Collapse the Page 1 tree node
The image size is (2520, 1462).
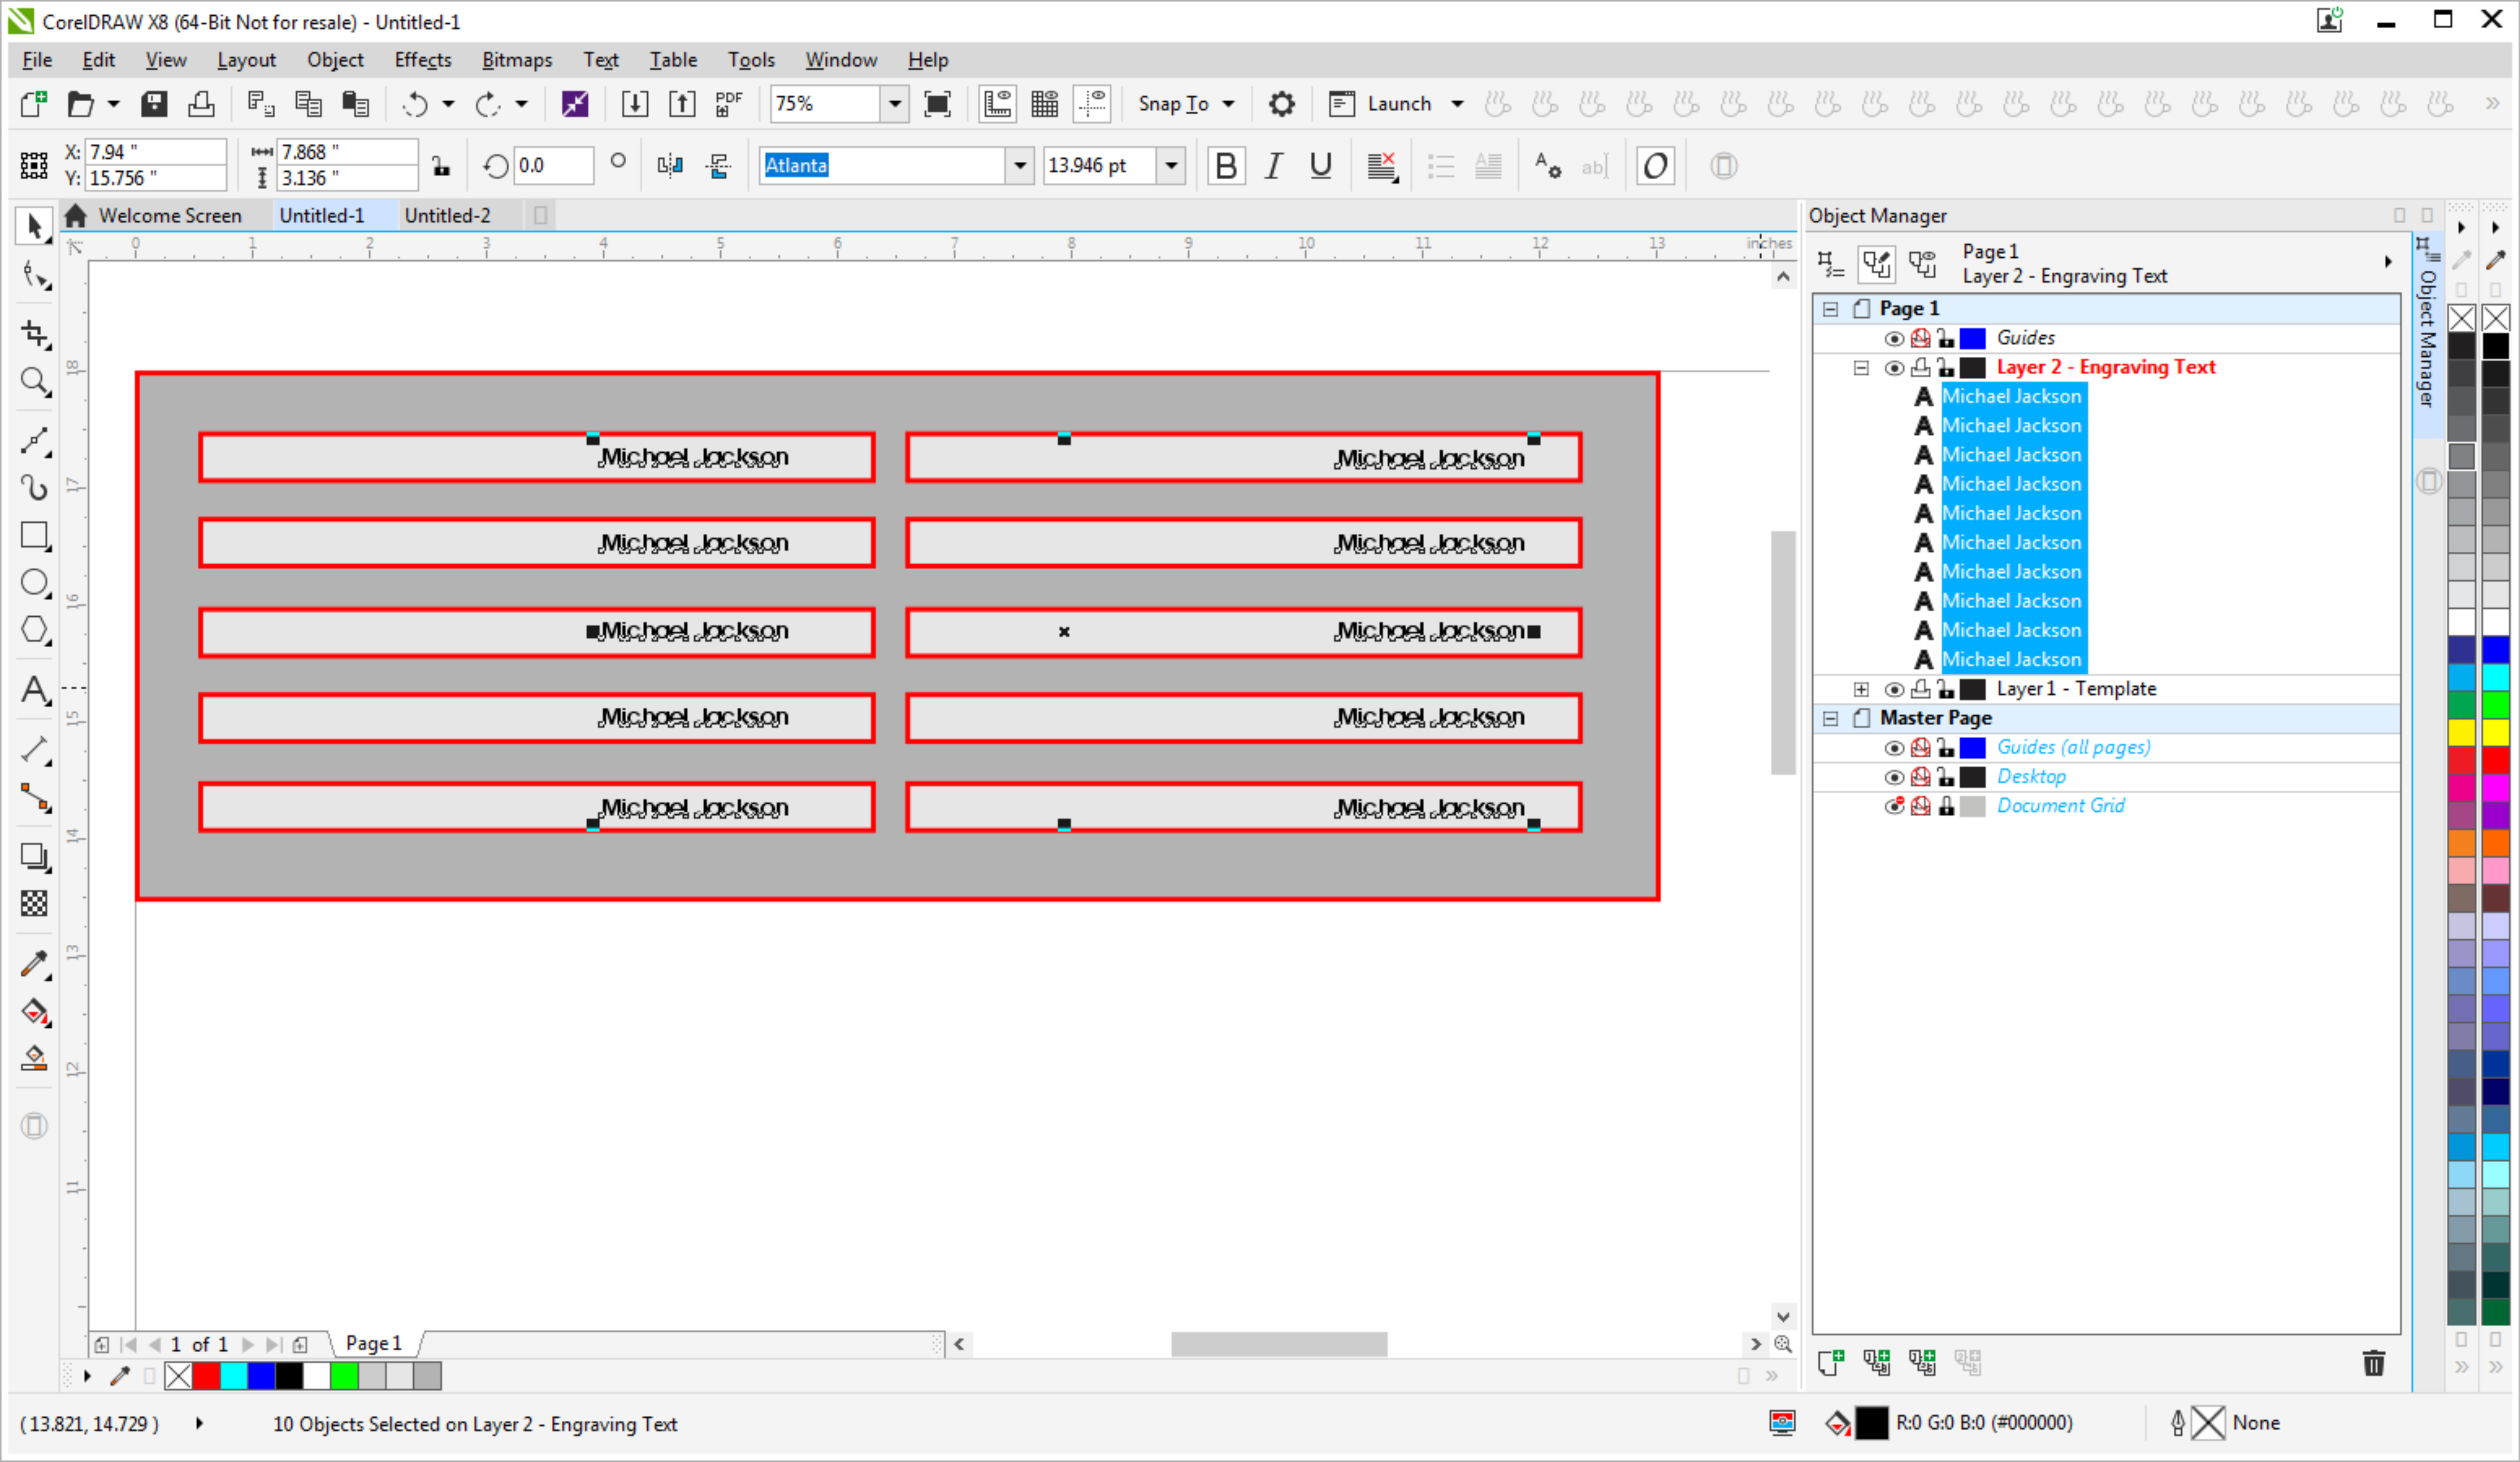pos(1830,309)
